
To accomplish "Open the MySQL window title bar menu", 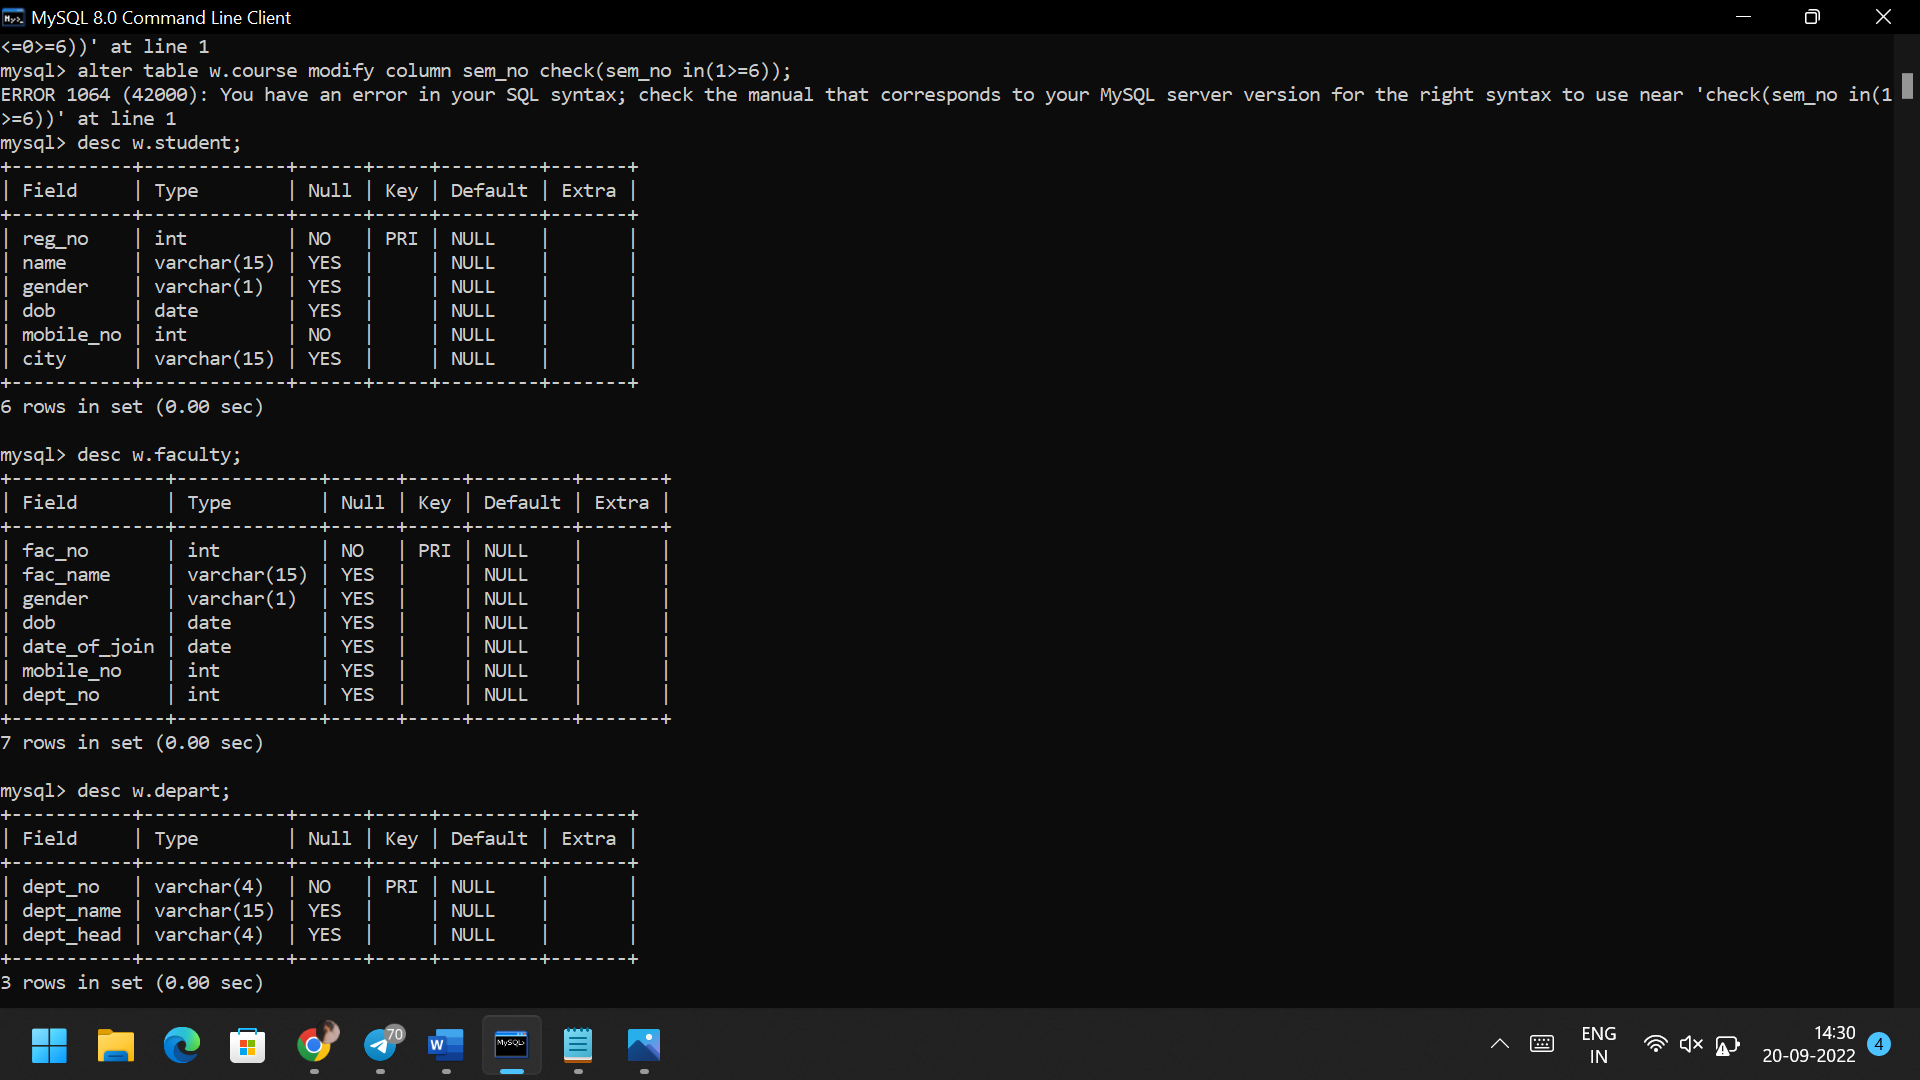I will click(x=13, y=17).
